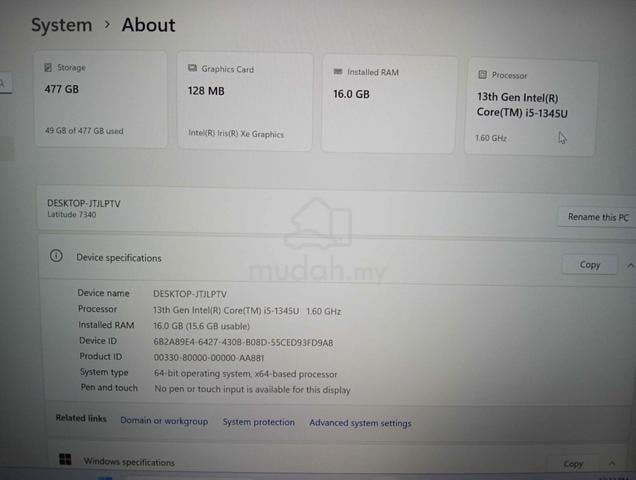Click the Product ID value '00330-80000-00000-AA881'
The height and width of the screenshot is (480, 636).
click(208, 357)
